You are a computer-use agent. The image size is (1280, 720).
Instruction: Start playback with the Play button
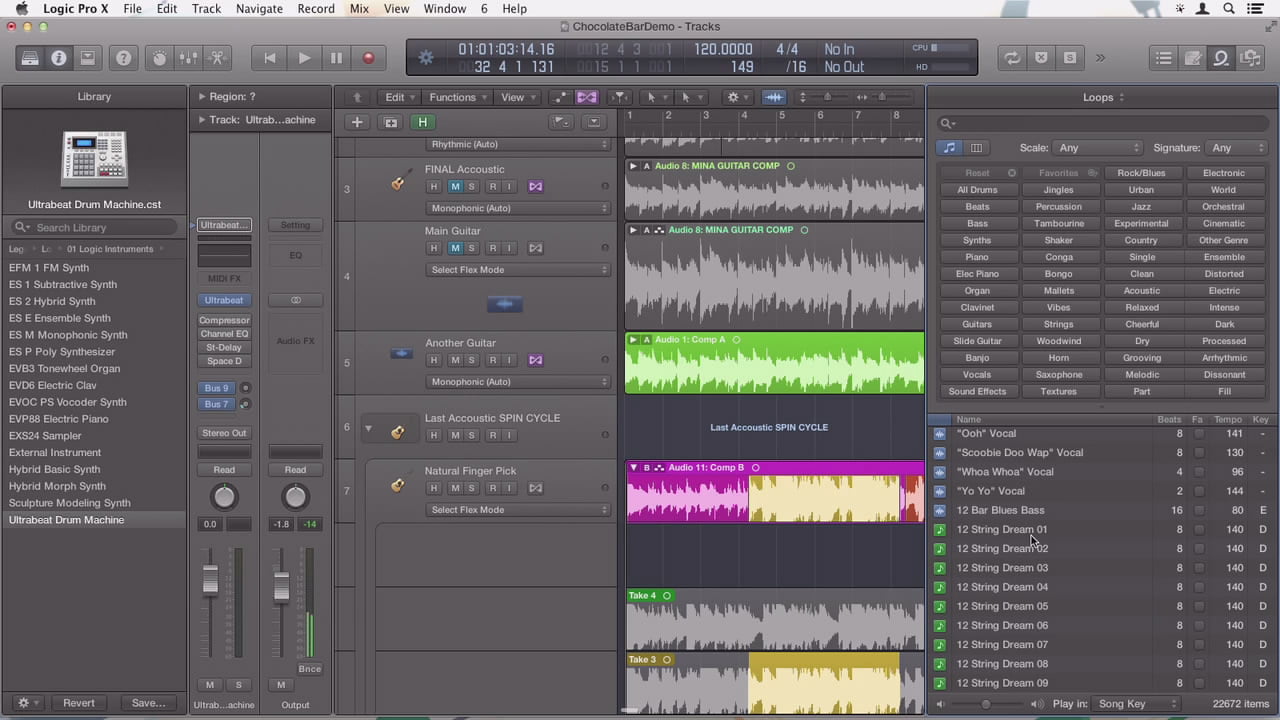pyautogui.click(x=304, y=58)
